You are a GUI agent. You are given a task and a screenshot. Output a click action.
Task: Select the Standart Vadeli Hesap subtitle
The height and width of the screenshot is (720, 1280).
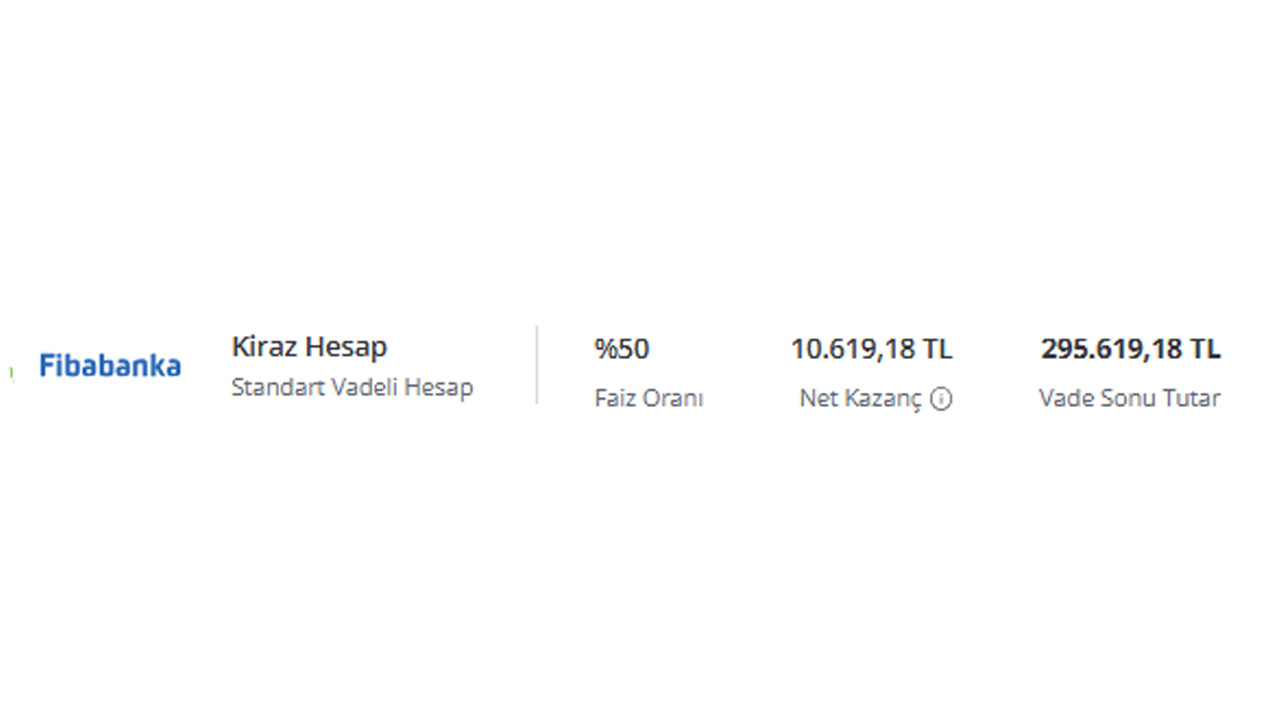click(352, 387)
